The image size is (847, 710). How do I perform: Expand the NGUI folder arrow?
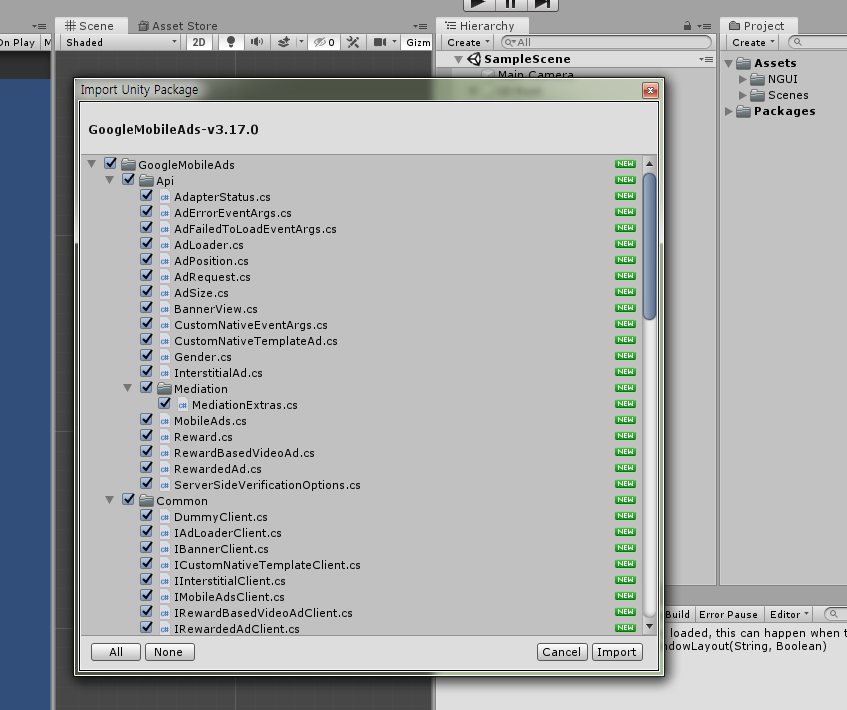[x=742, y=79]
